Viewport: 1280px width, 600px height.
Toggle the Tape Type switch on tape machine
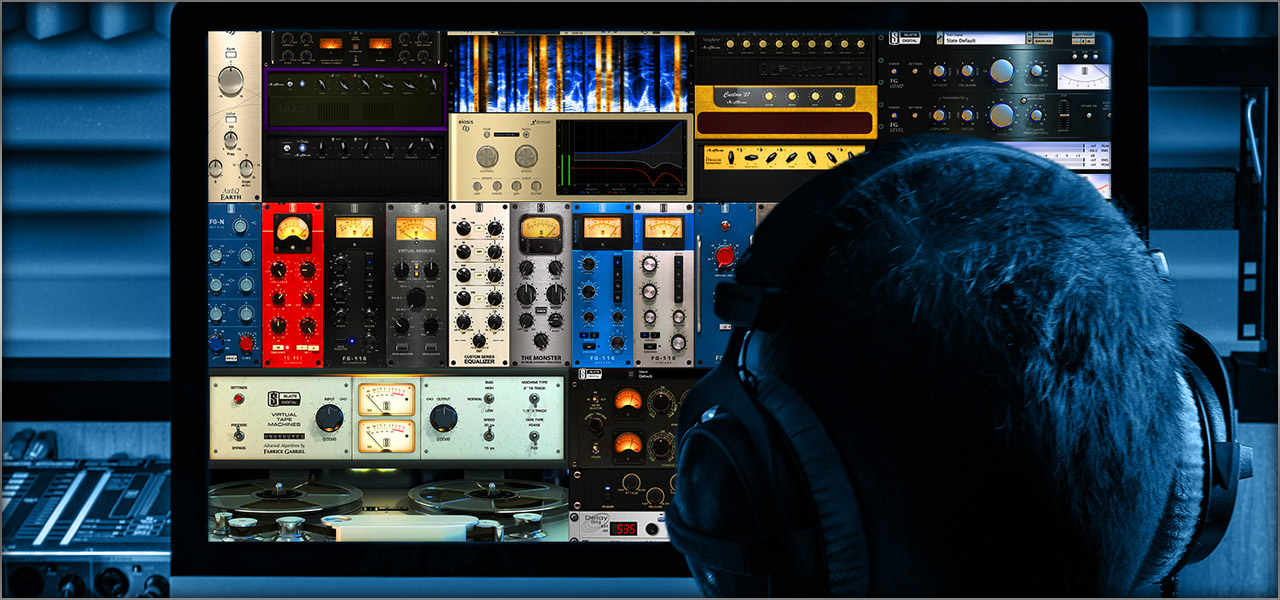[x=535, y=438]
